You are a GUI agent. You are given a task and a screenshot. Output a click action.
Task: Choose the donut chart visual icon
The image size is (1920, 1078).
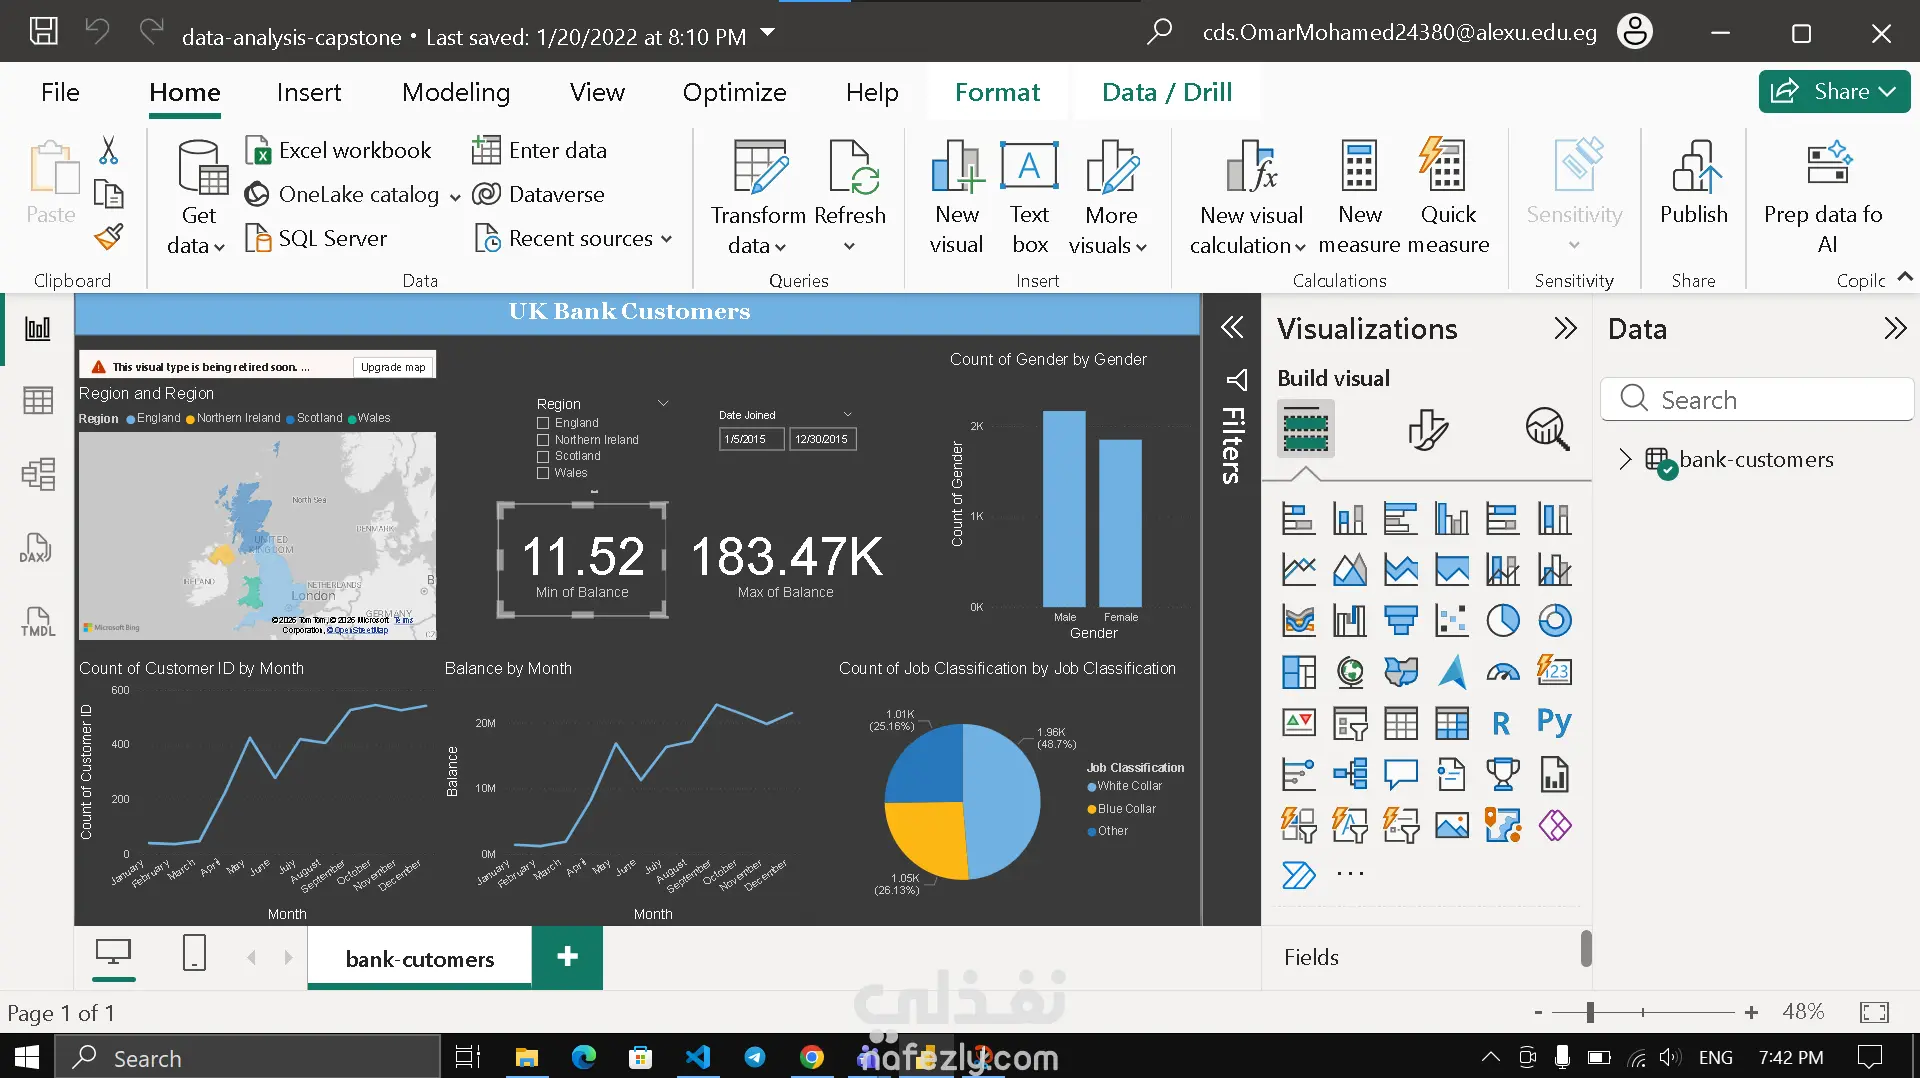coord(1554,621)
